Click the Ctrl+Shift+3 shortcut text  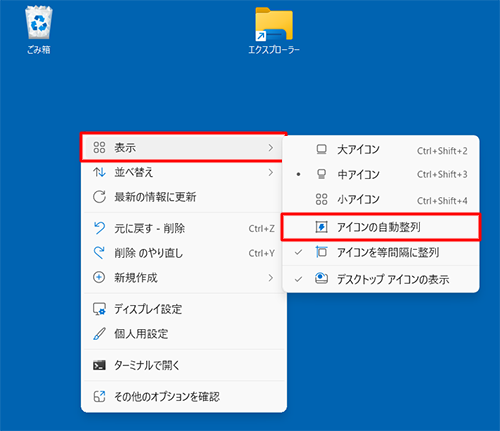point(442,174)
